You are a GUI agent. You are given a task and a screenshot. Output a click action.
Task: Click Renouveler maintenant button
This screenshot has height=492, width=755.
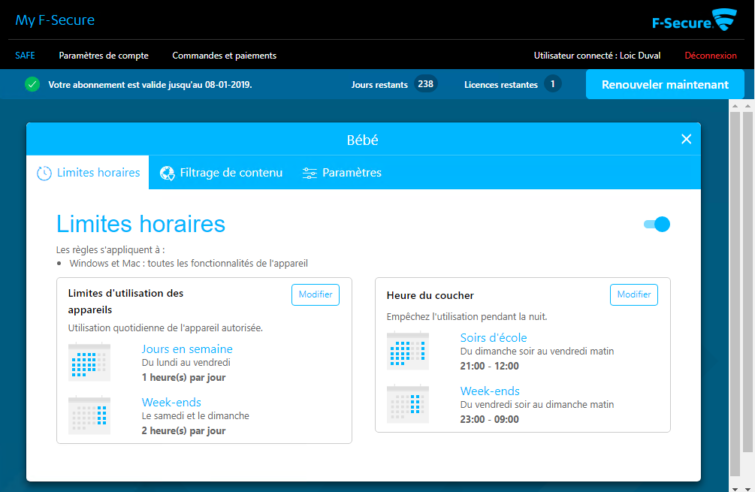coord(665,84)
